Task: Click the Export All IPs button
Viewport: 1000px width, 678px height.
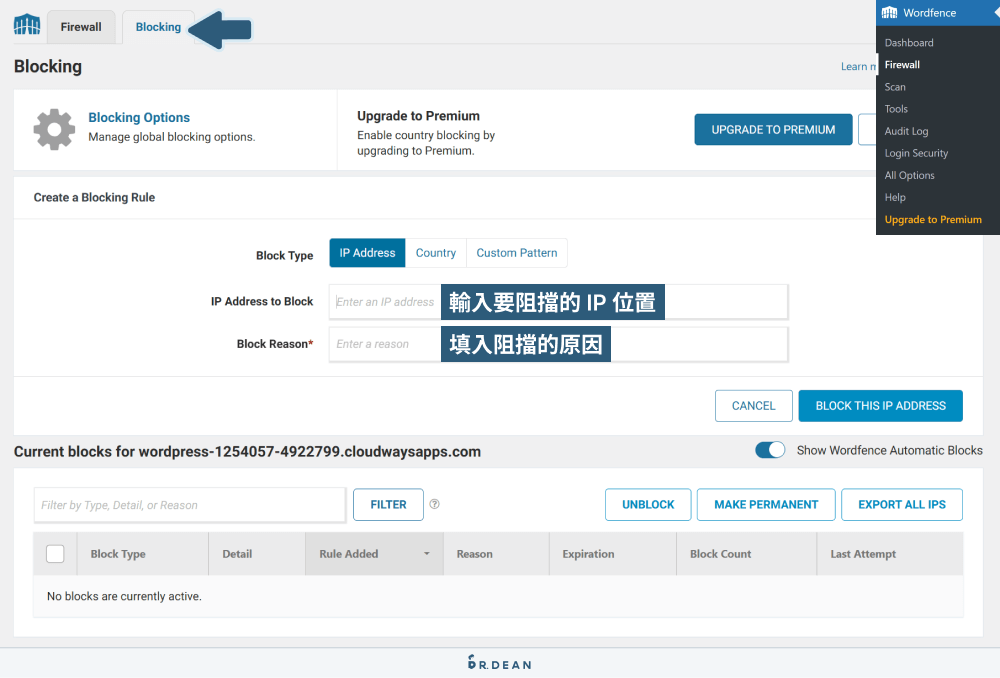Action: tap(901, 504)
